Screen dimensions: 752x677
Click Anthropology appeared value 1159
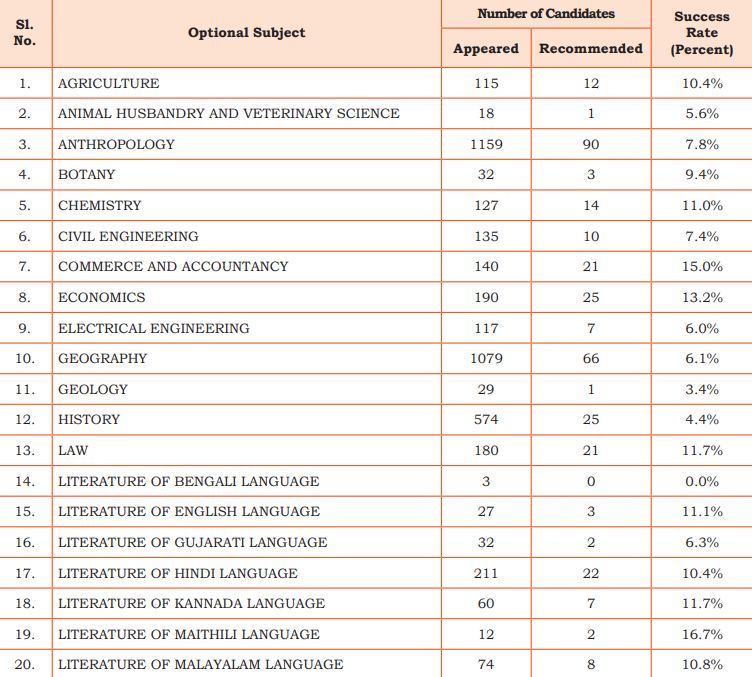tap(486, 144)
